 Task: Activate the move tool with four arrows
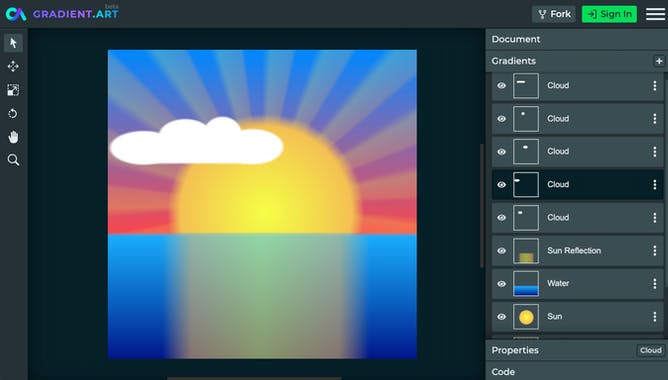(x=13, y=66)
